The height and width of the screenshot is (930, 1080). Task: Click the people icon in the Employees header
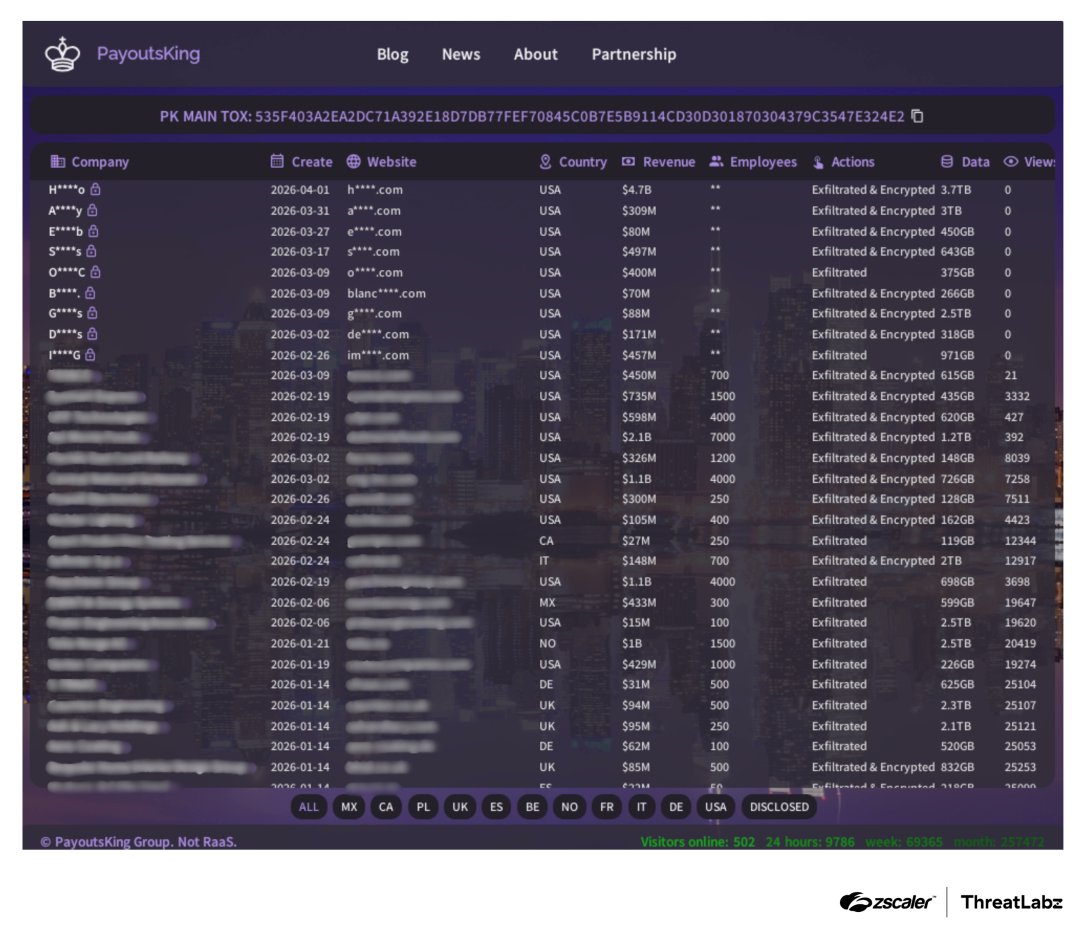point(715,161)
